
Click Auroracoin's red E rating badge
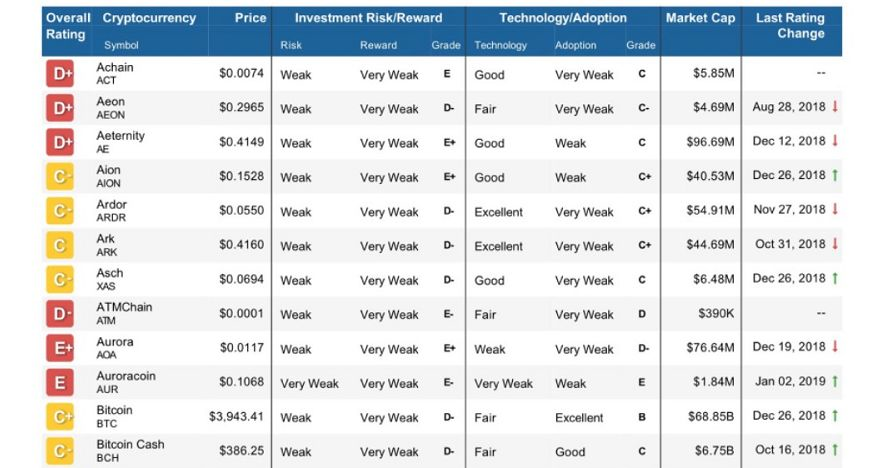coord(60,383)
